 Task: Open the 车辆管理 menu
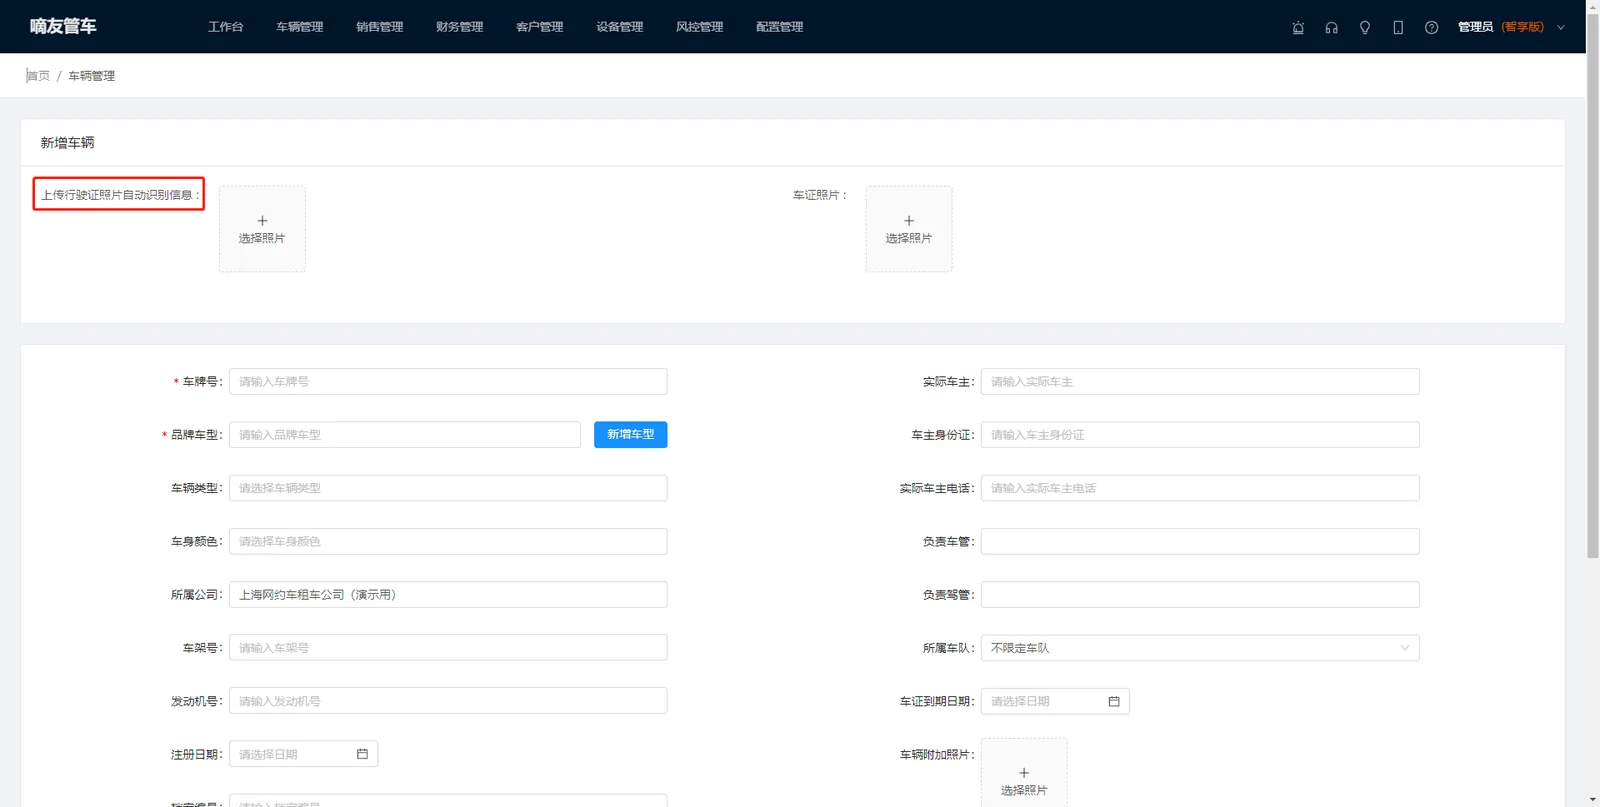pos(300,27)
